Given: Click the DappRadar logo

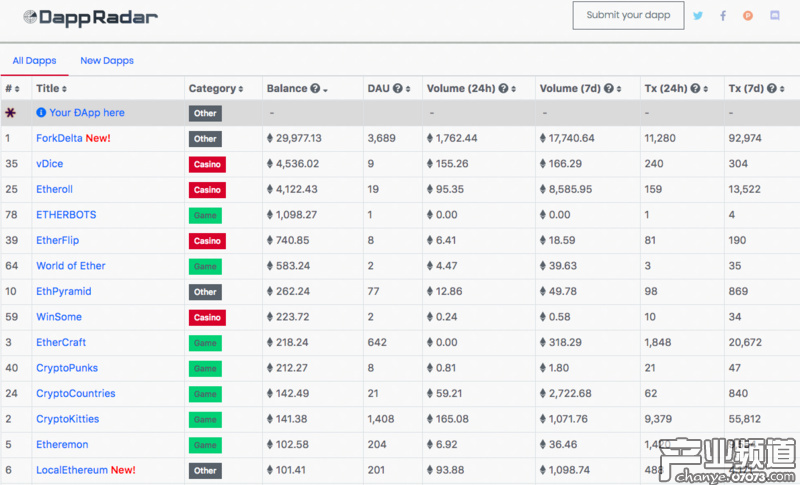Looking at the screenshot, I should 90,17.
